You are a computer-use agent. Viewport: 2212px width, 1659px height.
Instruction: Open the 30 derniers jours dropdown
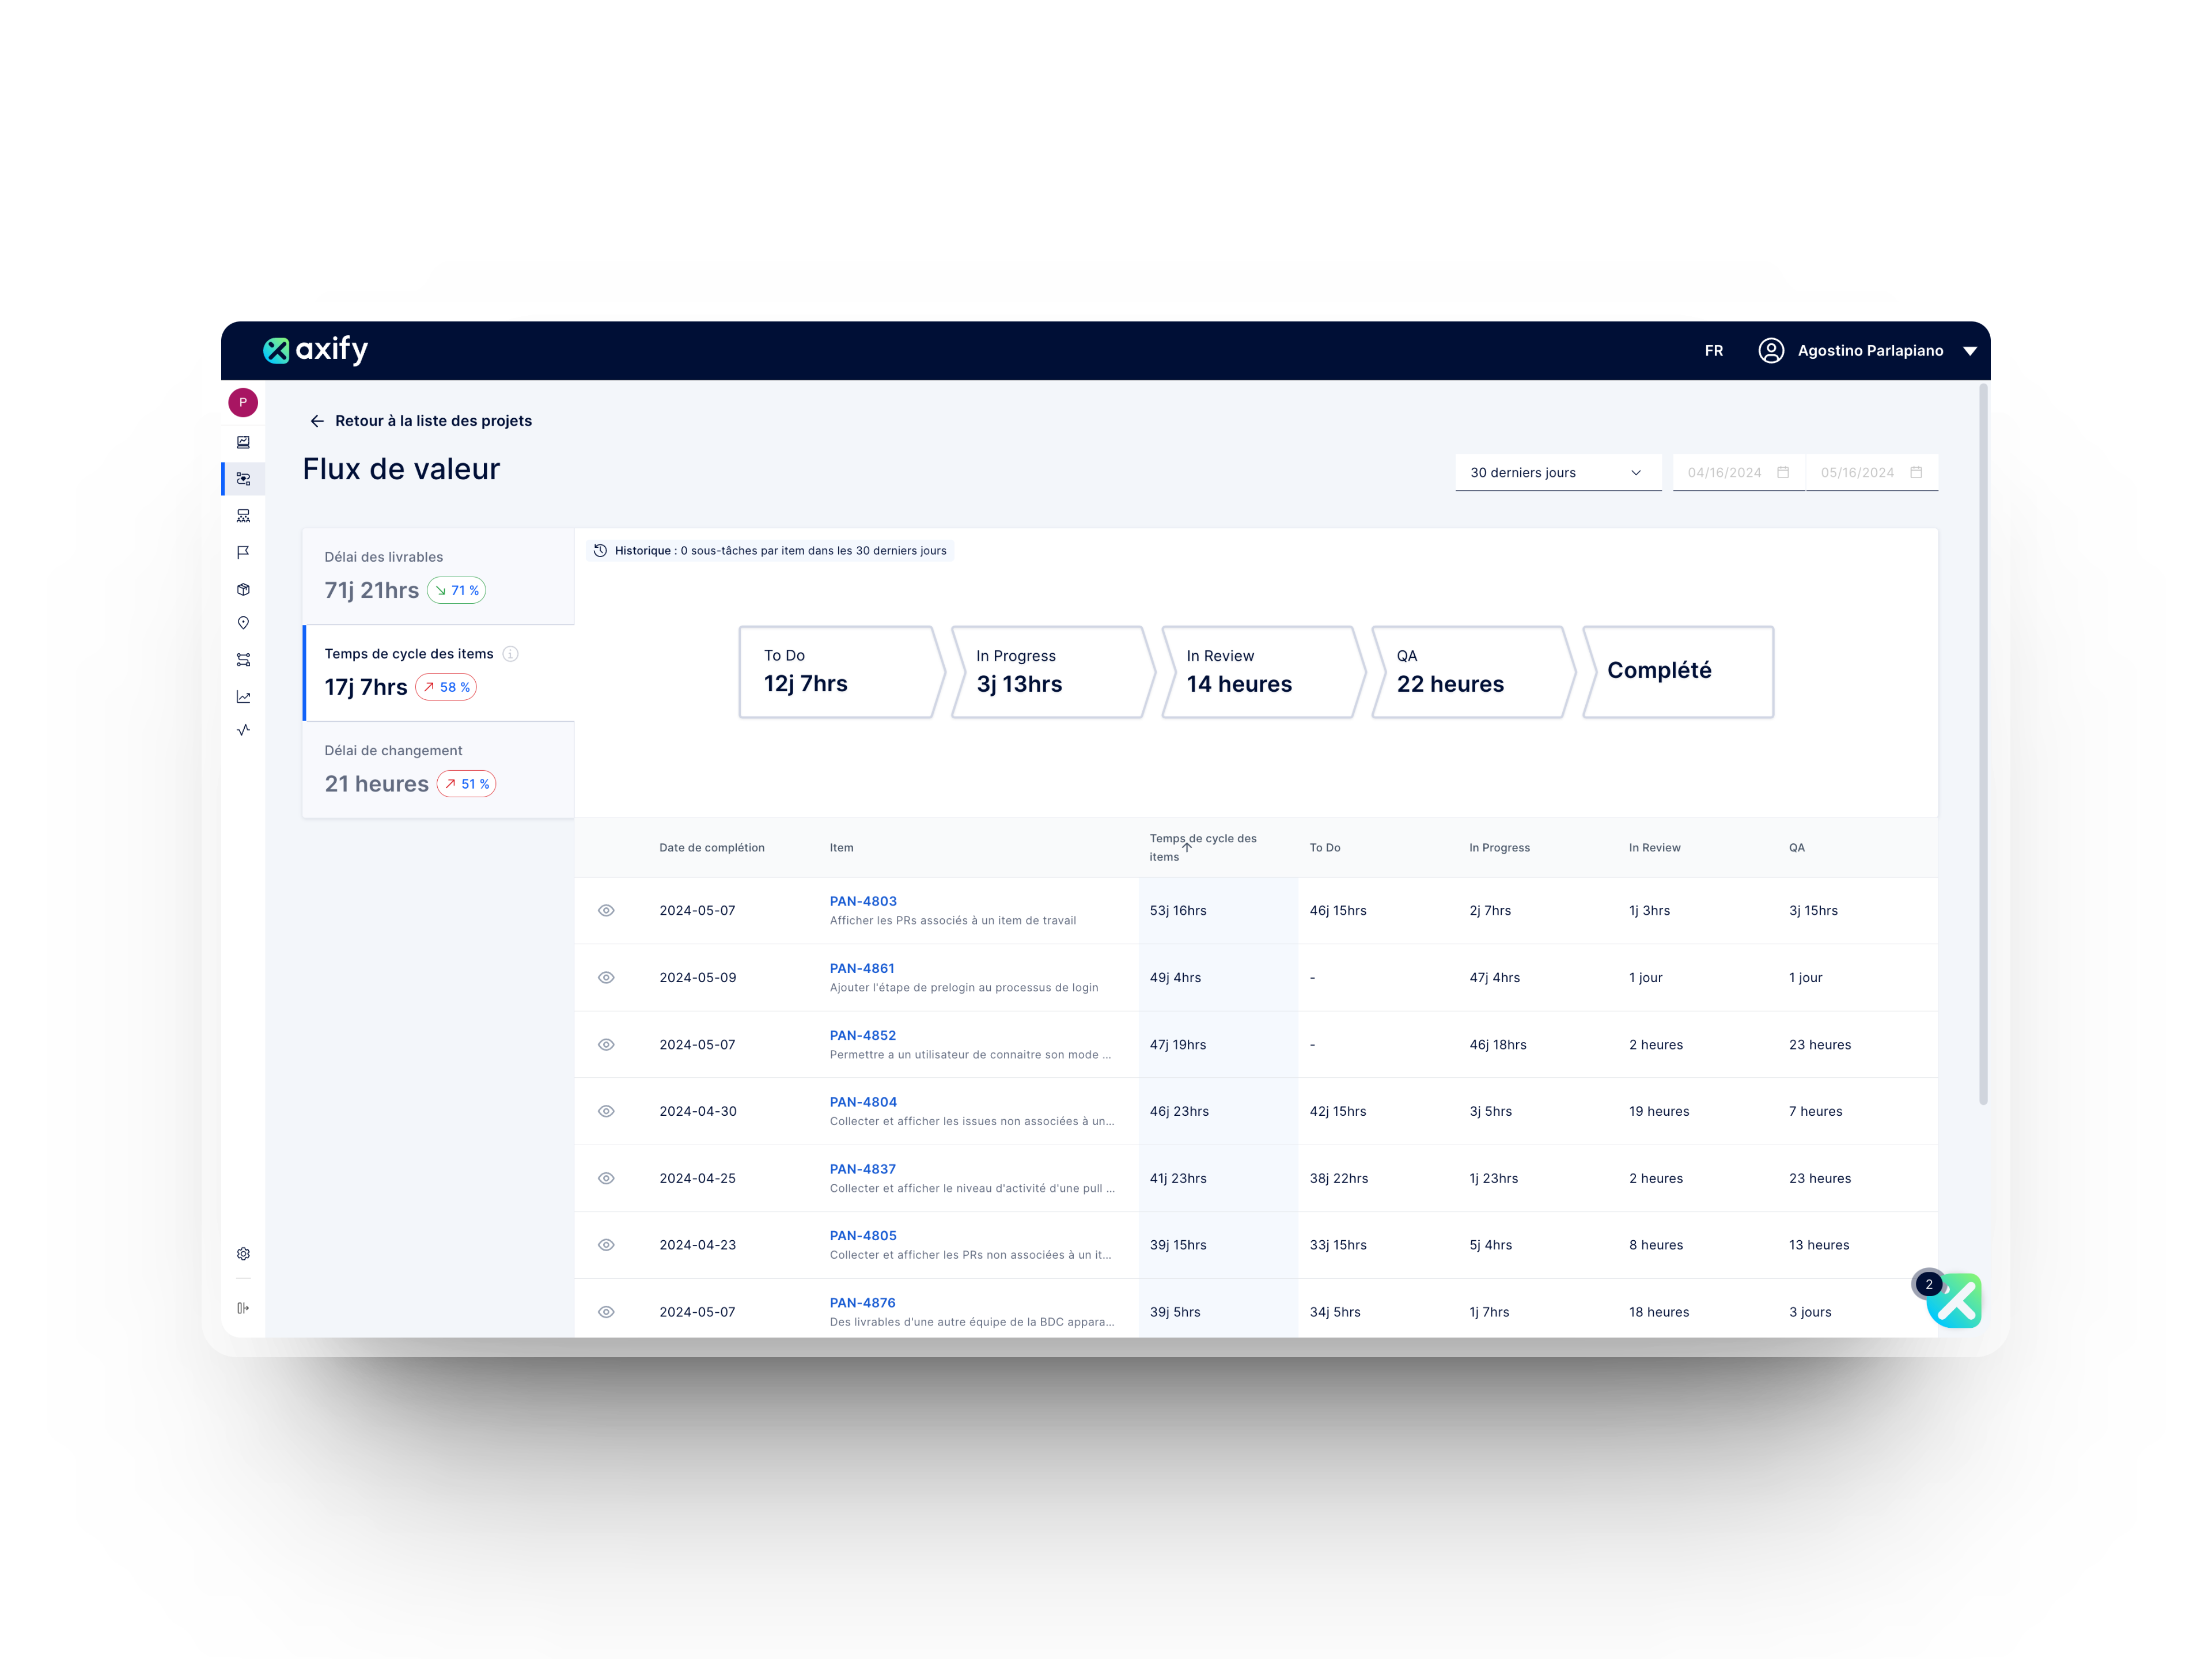(x=1556, y=472)
